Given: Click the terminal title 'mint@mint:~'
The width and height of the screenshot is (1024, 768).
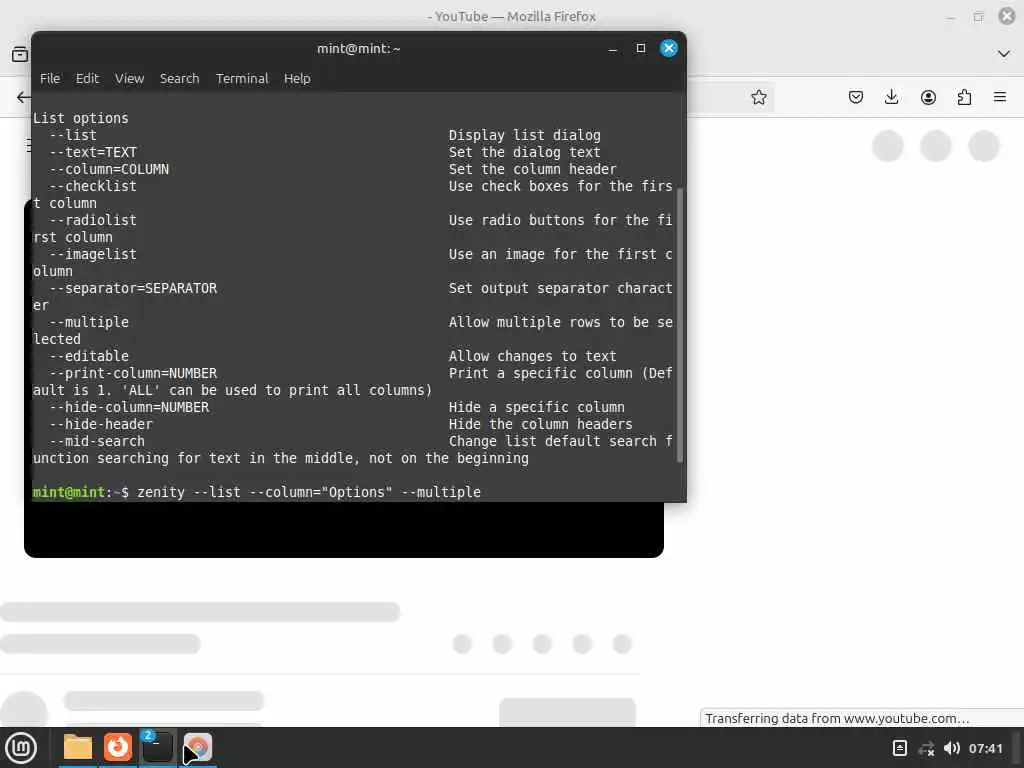Looking at the screenshot, I should pos(359,48).
